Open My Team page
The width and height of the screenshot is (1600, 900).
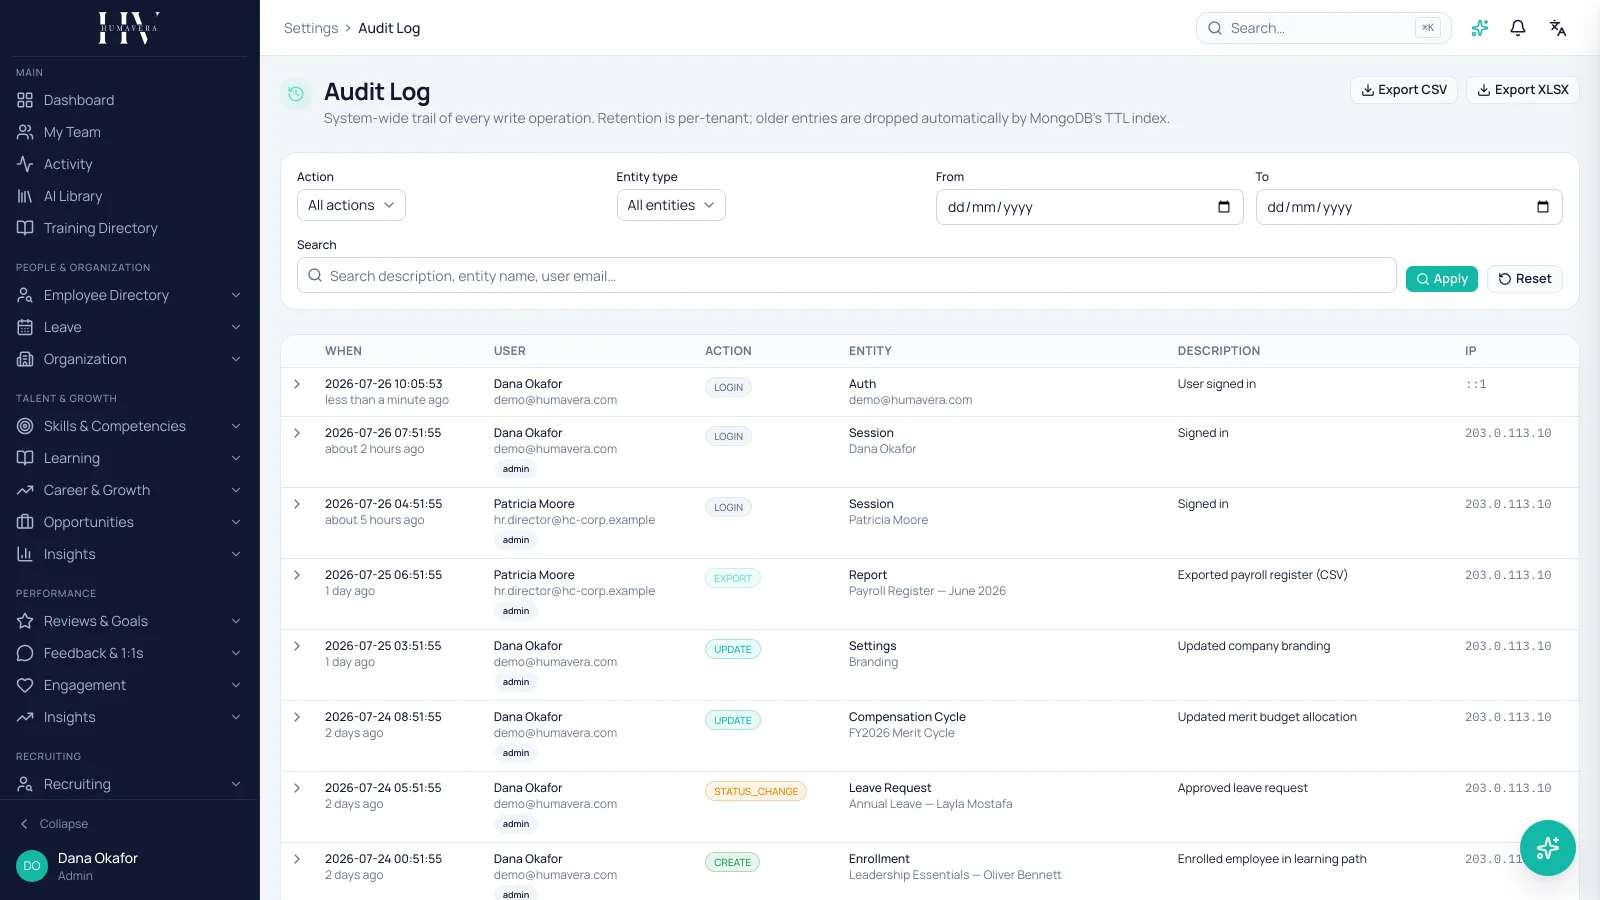[x=130, y=132]
